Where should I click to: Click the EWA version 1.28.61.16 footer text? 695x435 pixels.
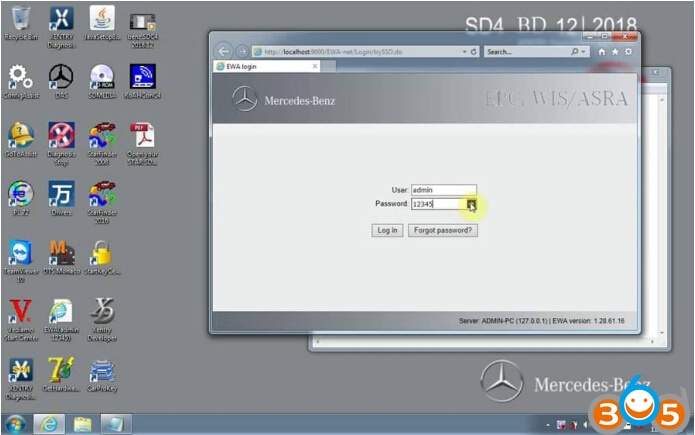pos(588,321)
